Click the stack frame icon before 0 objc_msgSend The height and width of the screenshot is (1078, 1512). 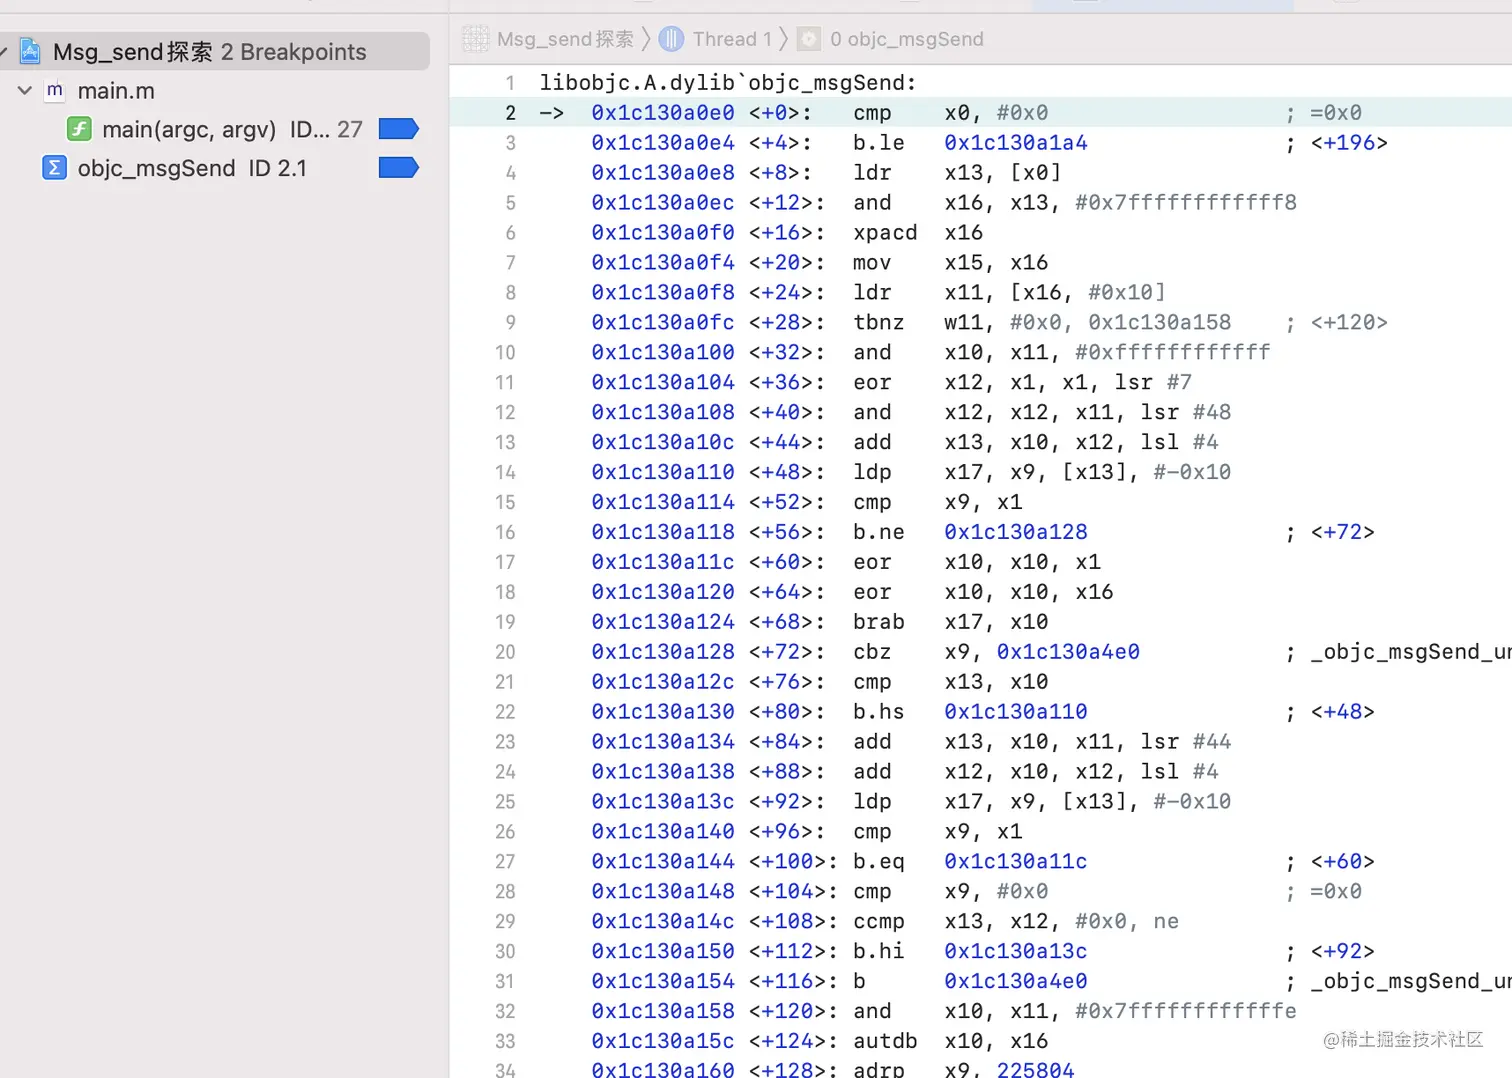pos(809,39)
